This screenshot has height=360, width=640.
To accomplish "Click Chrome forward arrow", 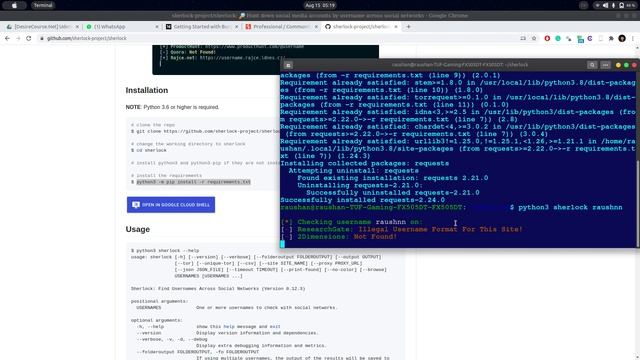I will 18,38.
